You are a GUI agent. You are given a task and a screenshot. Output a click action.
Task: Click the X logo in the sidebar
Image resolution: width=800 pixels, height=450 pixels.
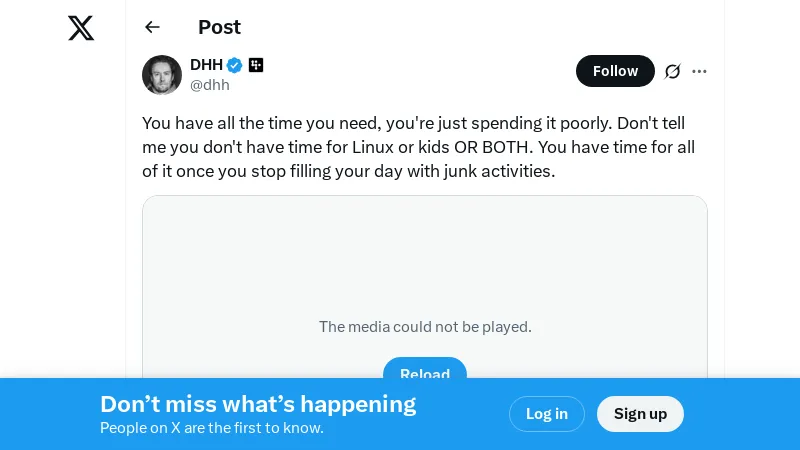(81, 28)
